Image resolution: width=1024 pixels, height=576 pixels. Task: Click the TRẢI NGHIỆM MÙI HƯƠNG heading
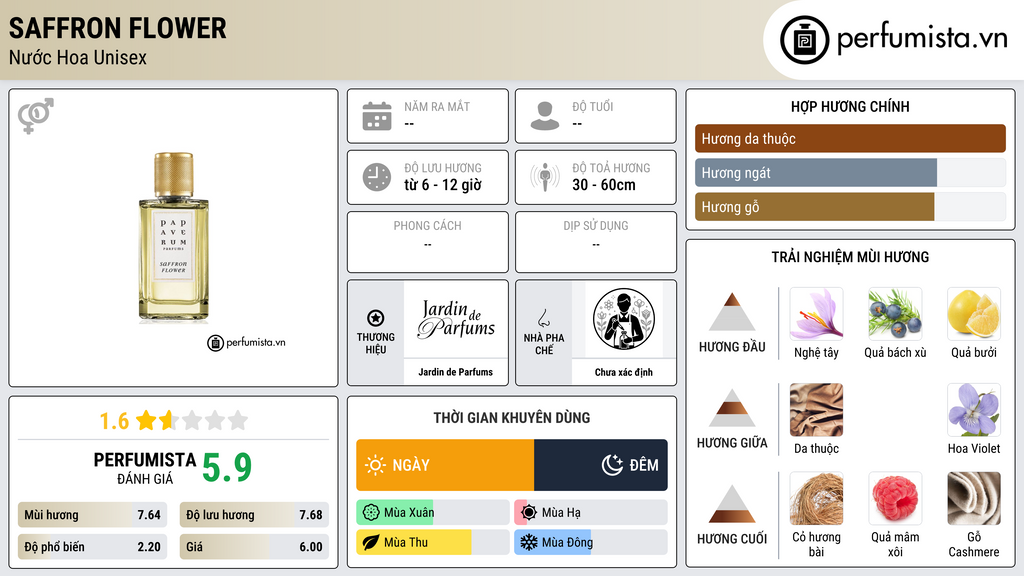tap(850, 257)
